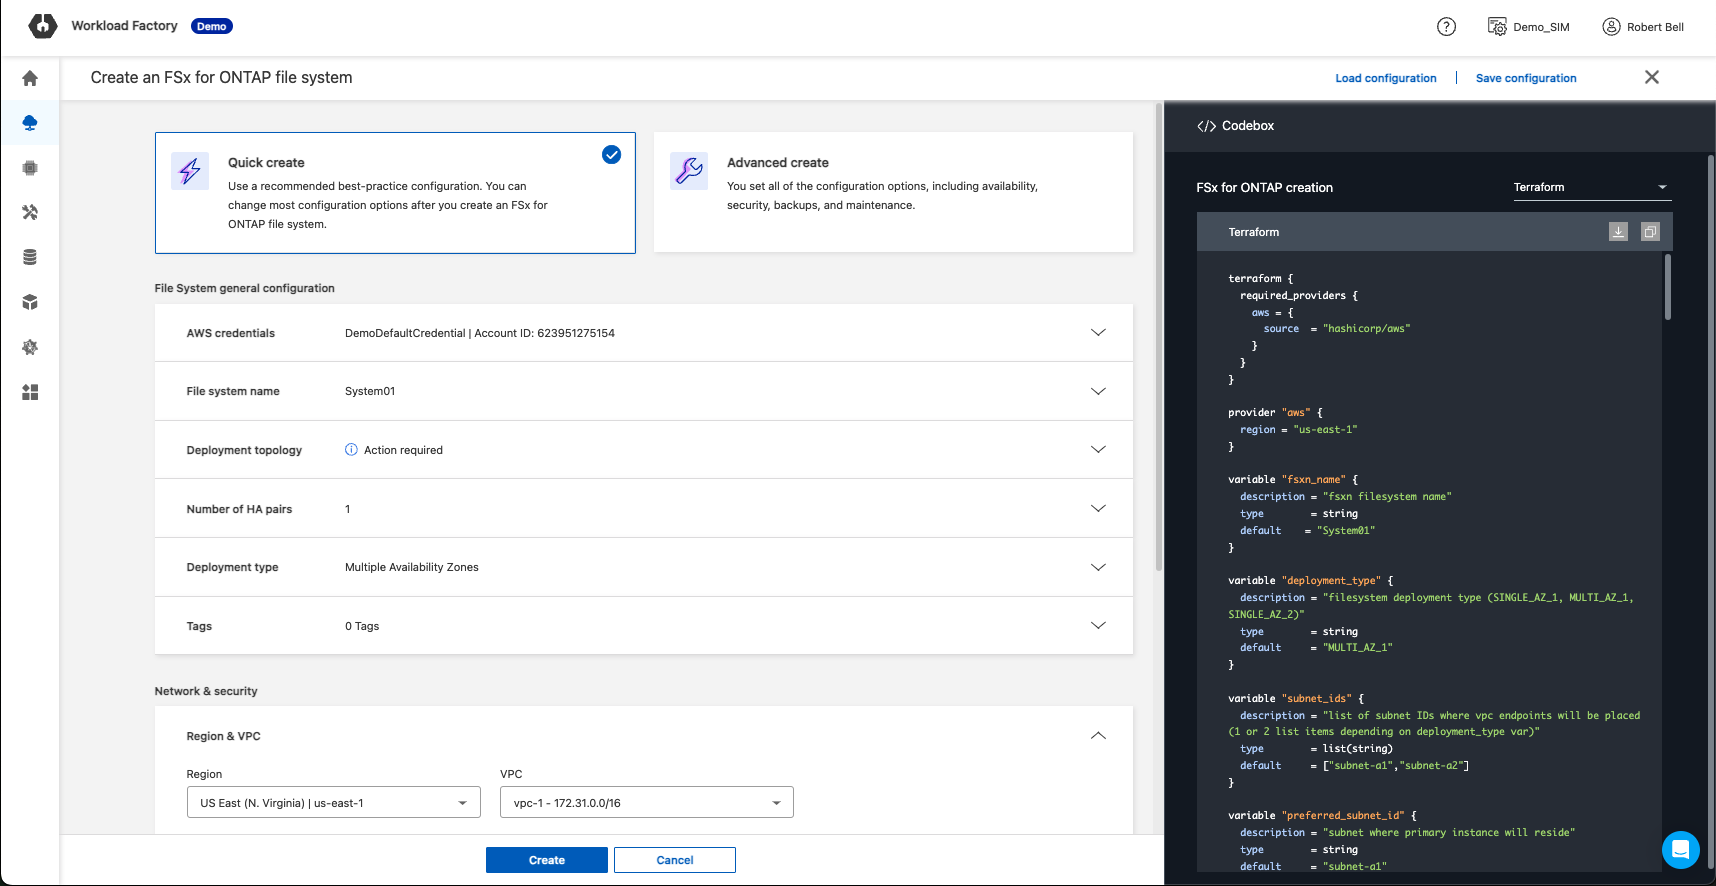Open Robert Bell user menu

point(1643,27)
